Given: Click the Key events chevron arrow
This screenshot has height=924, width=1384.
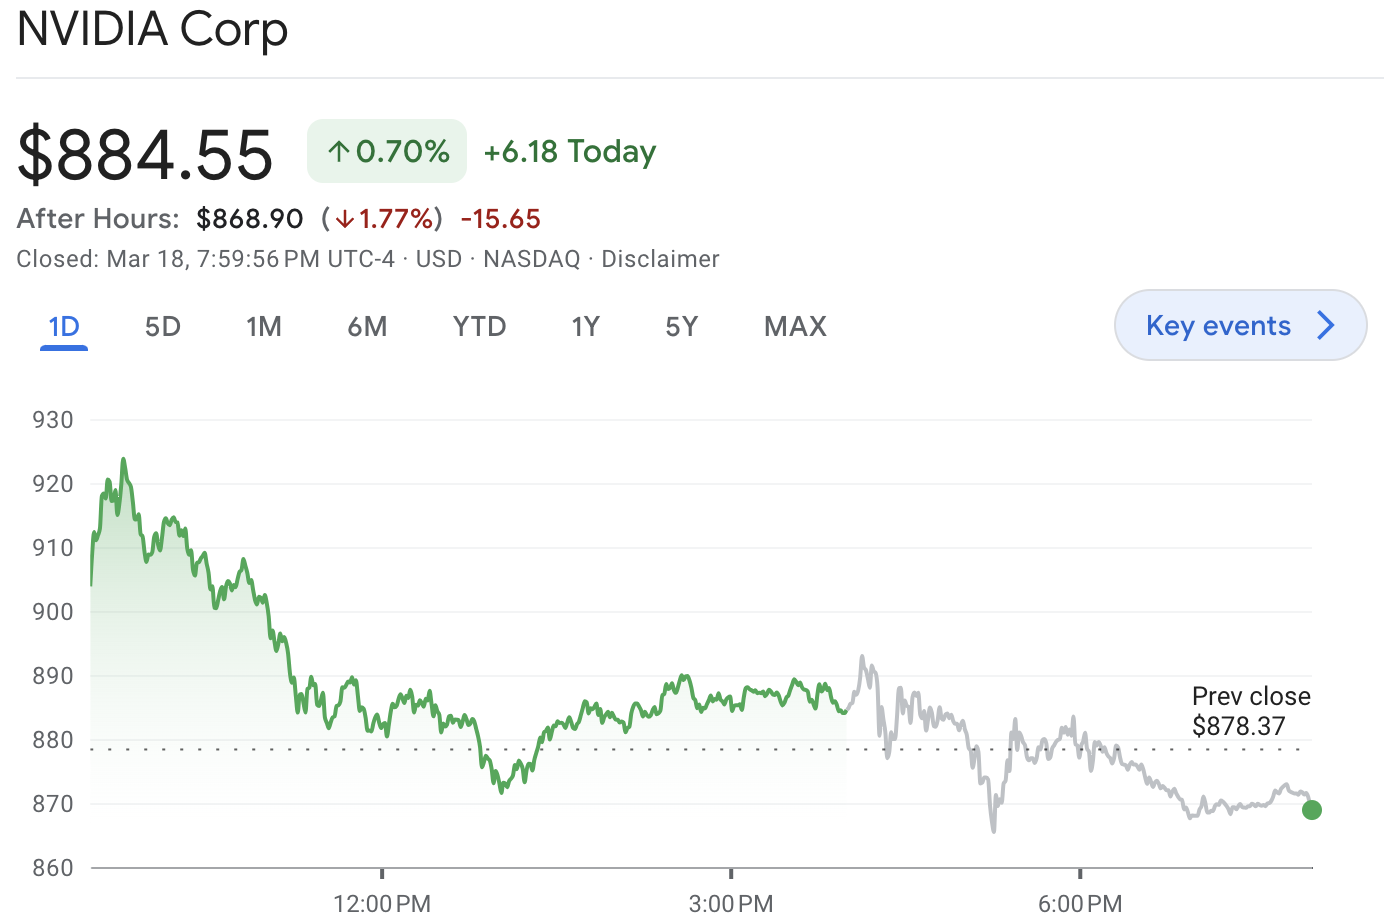Looking at the screenshot, I should (1326, 325).
